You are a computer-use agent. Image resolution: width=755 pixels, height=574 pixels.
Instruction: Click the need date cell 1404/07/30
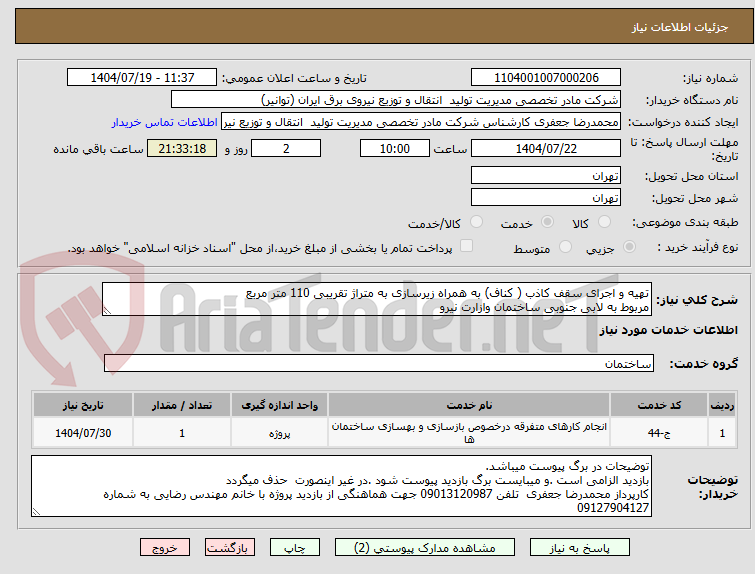(83, 433)
